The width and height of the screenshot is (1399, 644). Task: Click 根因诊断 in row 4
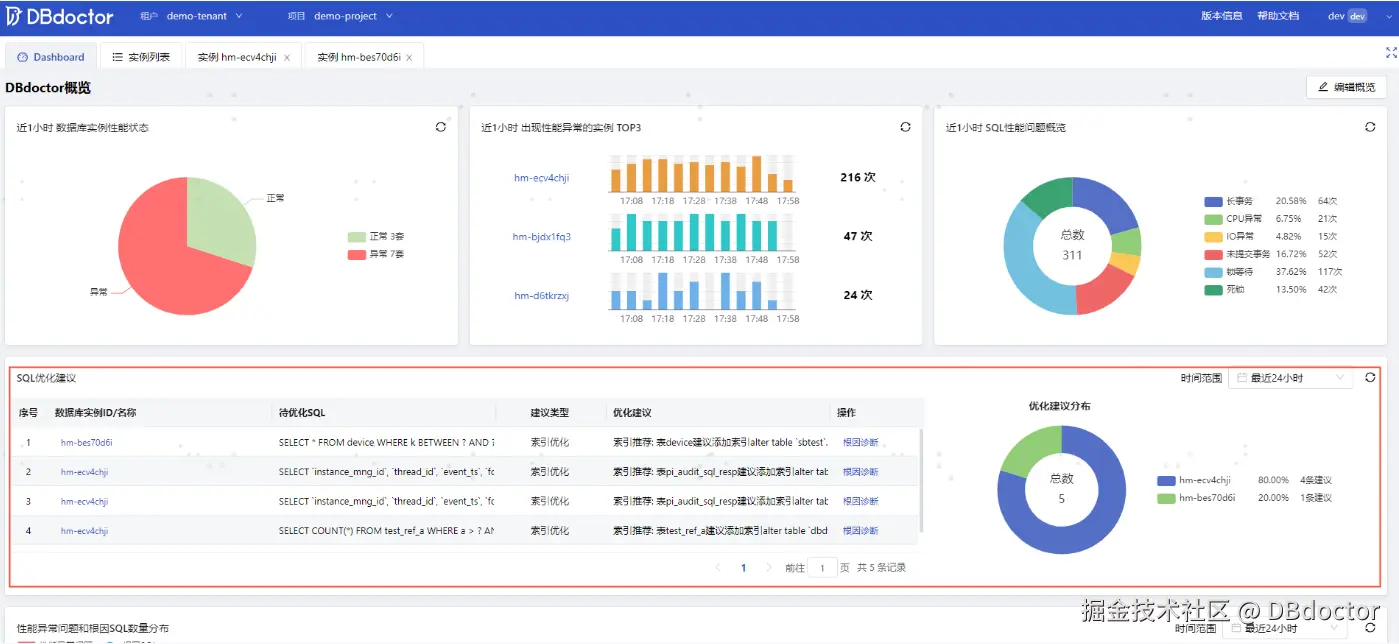[860, 531]
